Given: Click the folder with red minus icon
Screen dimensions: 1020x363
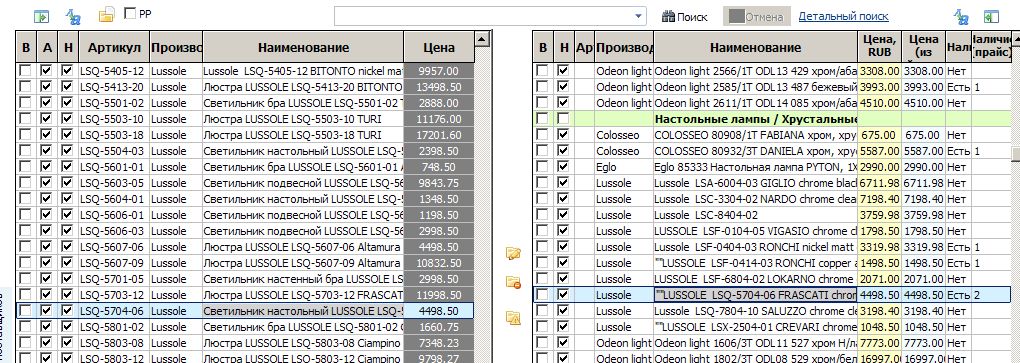Looking at the screenshot, I should click(x=513, y=282).
